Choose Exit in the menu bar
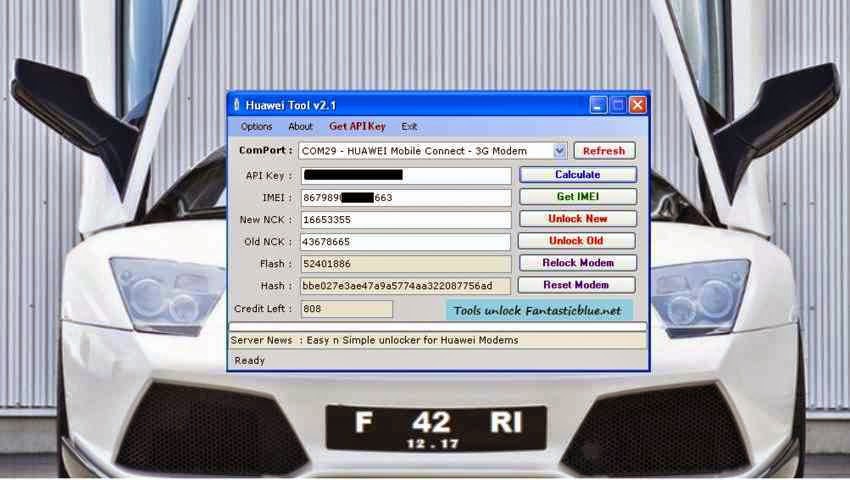Screen dimensions: 850x480 [409, 126]
